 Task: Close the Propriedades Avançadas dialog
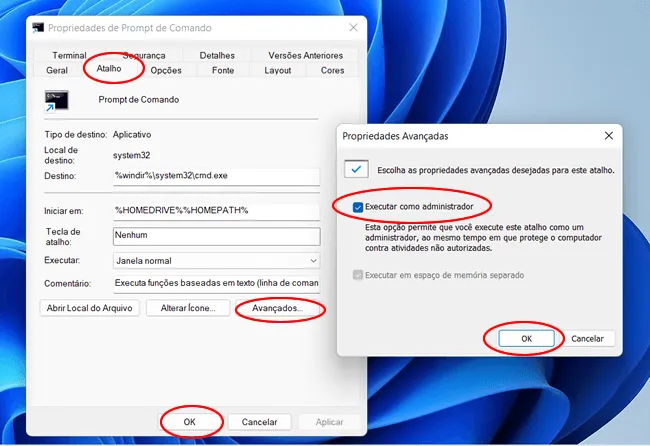pos(608,135)
